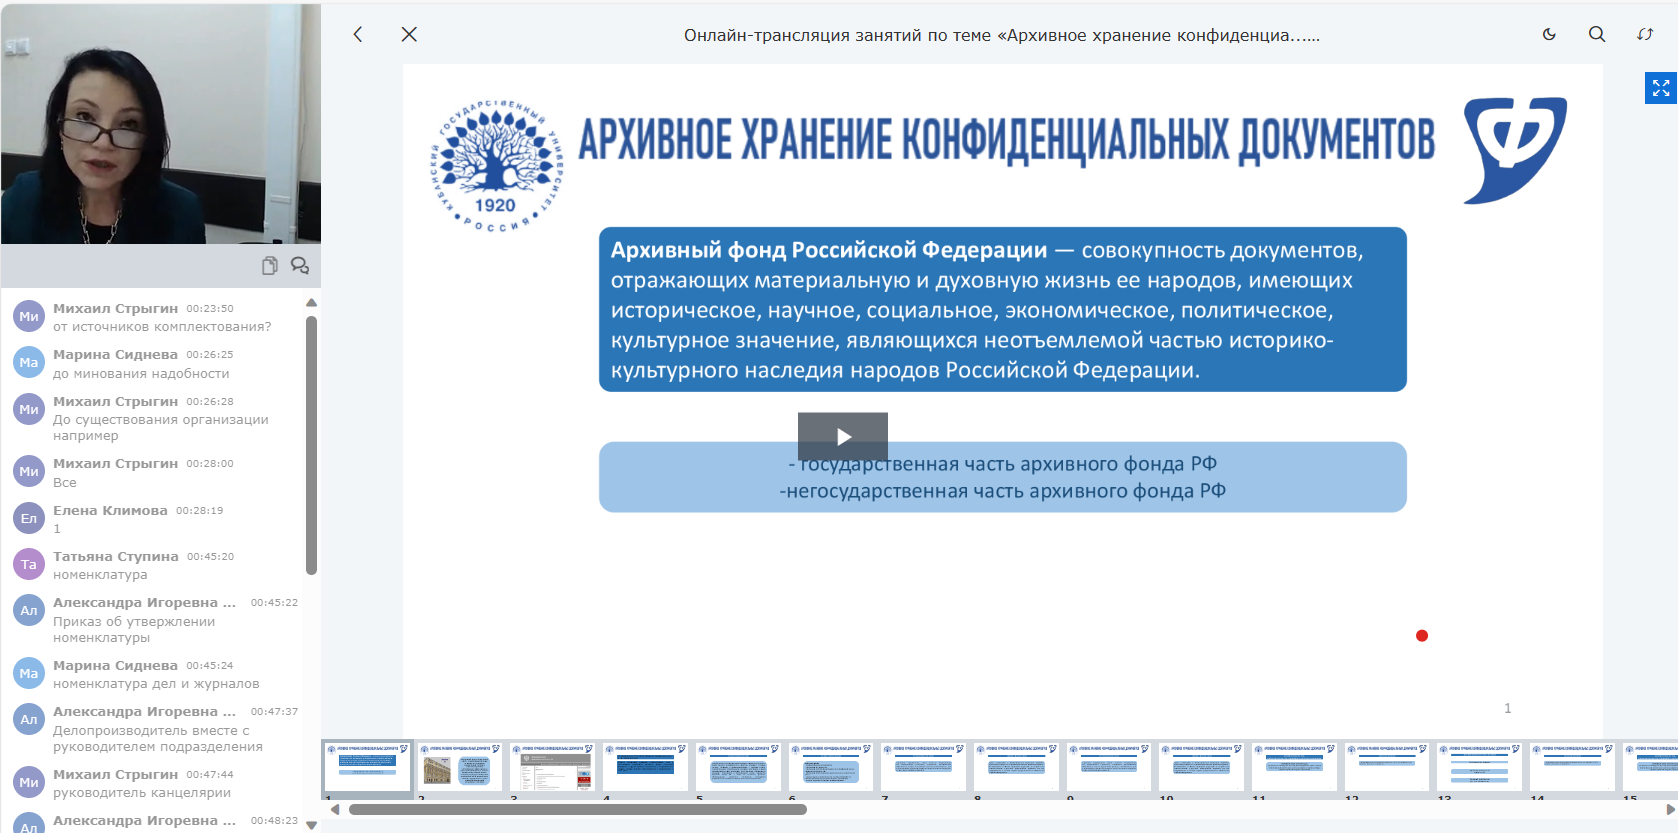Click the timestamp 00:48:23
The image size is (1678, 833).
pos(274,820)
